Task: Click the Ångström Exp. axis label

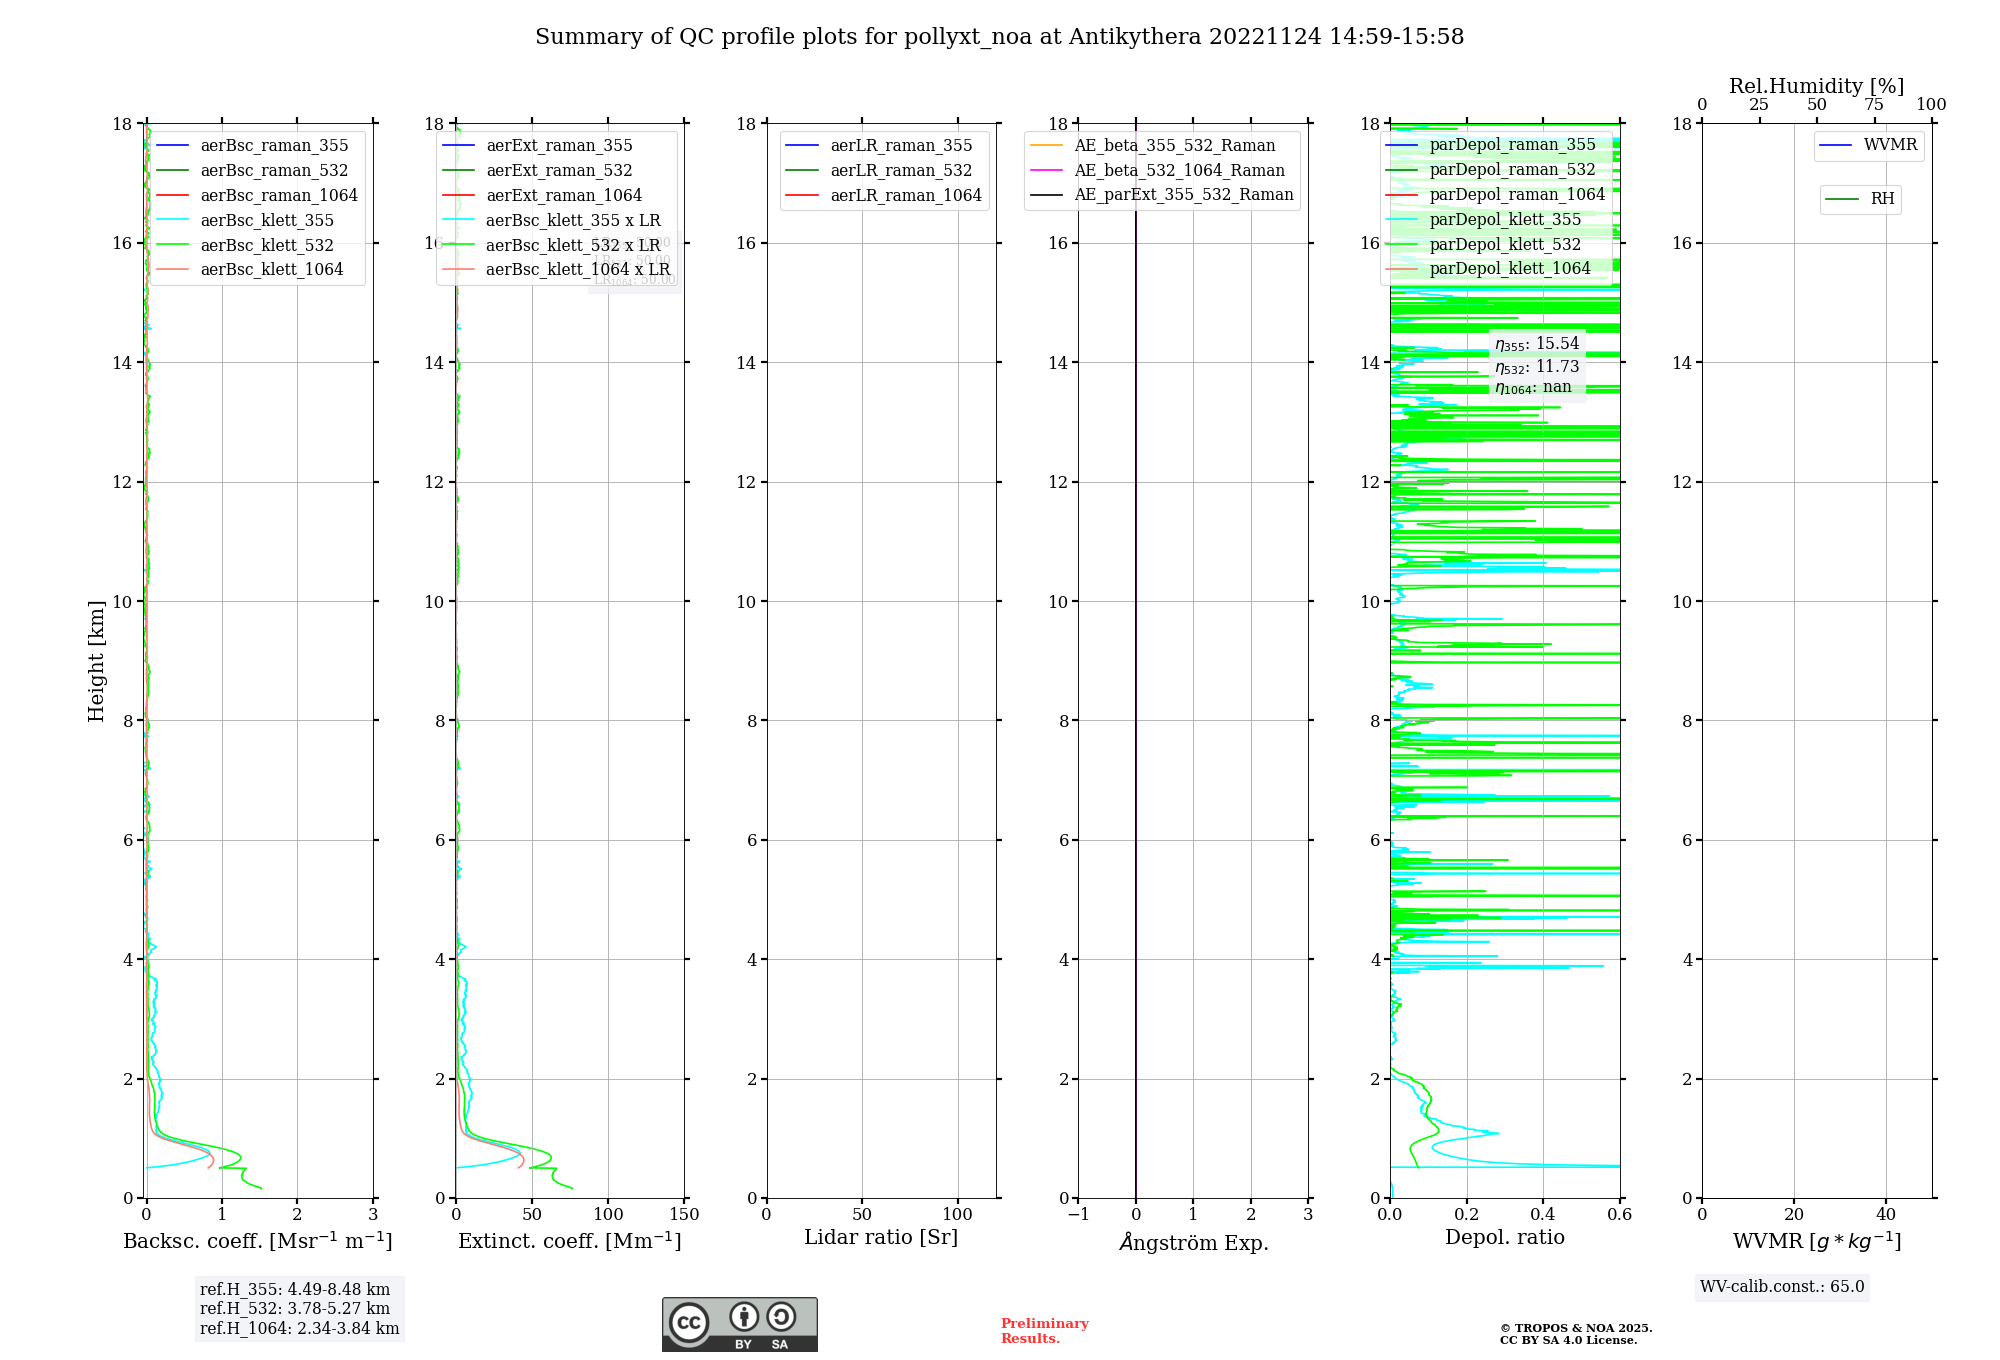Action: (1193, 1242)
